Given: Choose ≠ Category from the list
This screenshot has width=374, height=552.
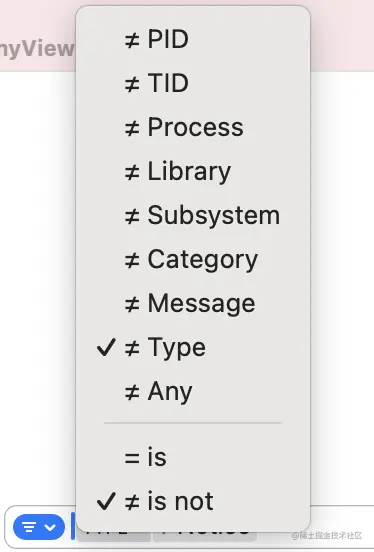Looking at the screenshot, I should coord(193,259).
